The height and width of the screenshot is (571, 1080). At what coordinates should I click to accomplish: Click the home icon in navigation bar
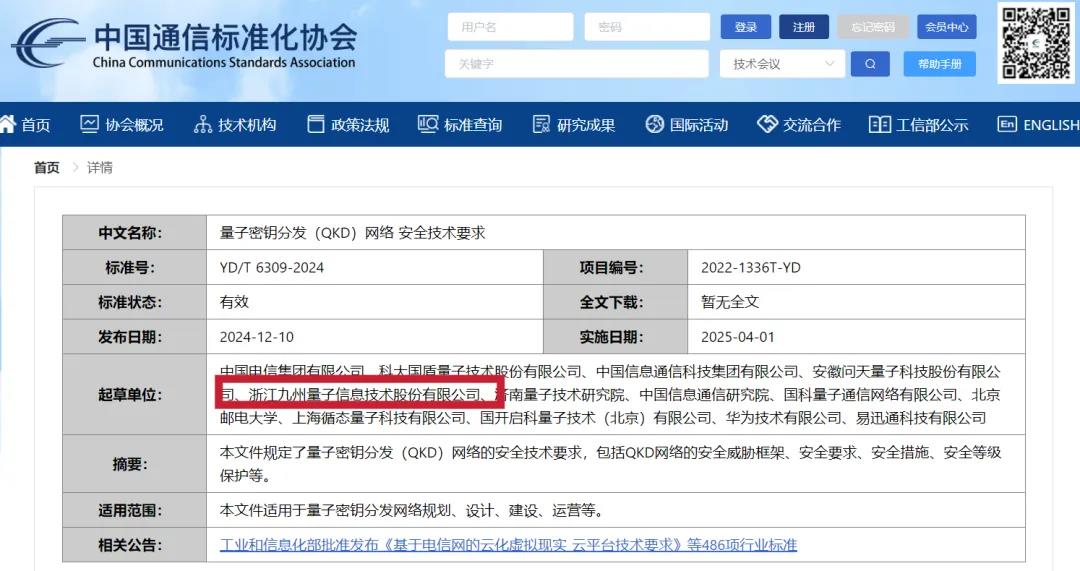[x=9, y=125]
